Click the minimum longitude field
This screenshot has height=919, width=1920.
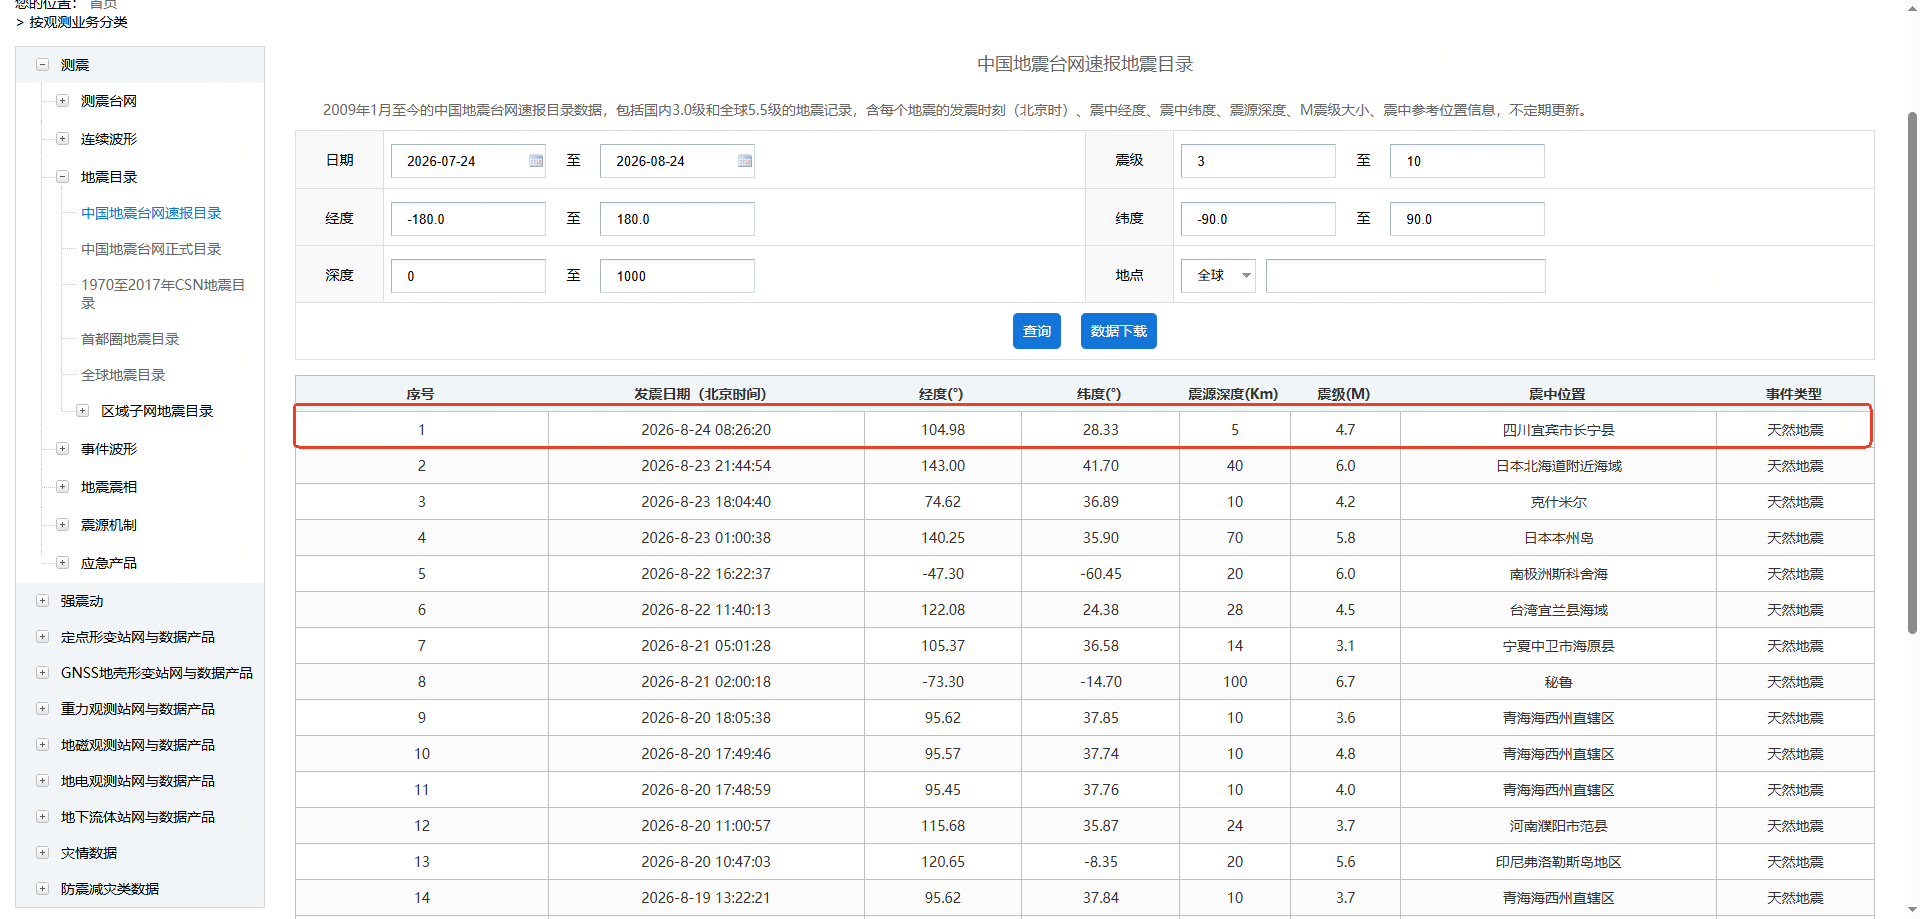[x=468, y=219]
